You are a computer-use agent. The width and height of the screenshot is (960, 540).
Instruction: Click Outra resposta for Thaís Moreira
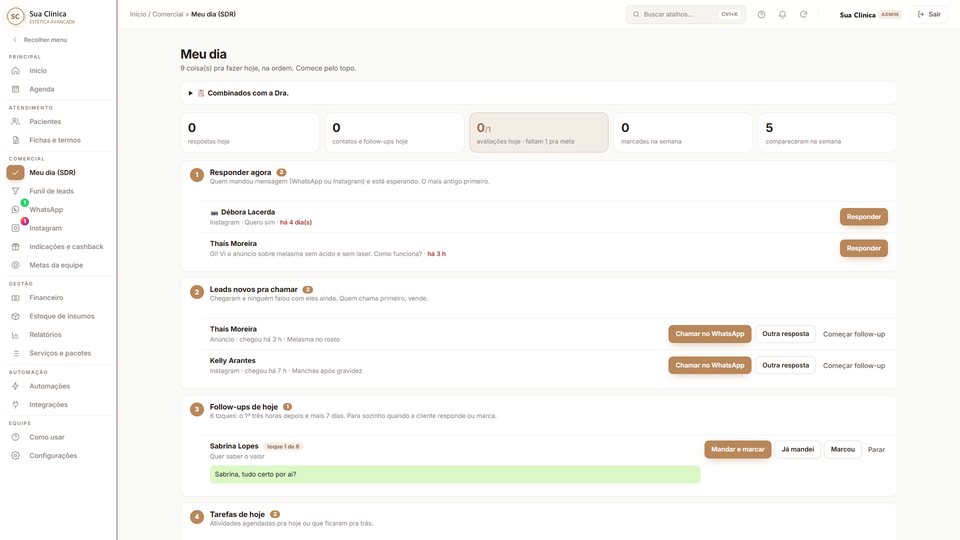coord(786,334)
